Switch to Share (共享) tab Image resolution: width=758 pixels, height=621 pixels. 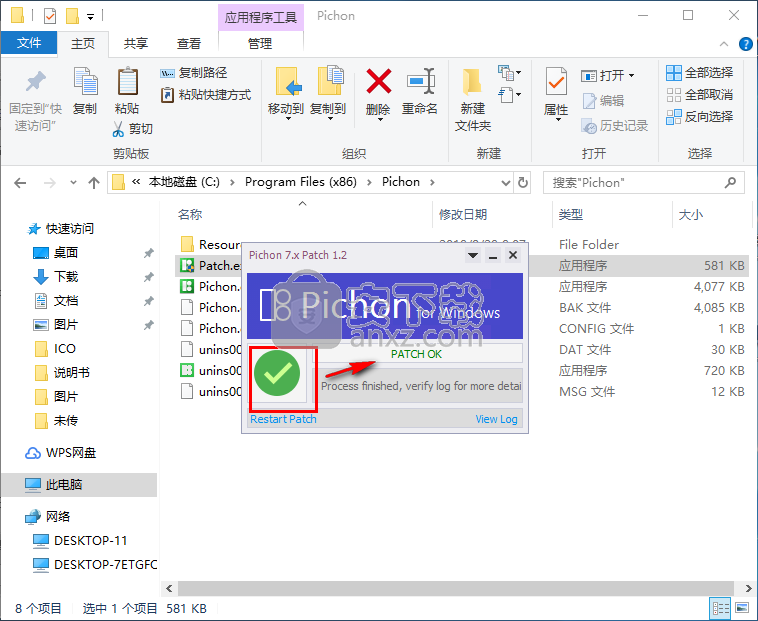coord(135,44)
